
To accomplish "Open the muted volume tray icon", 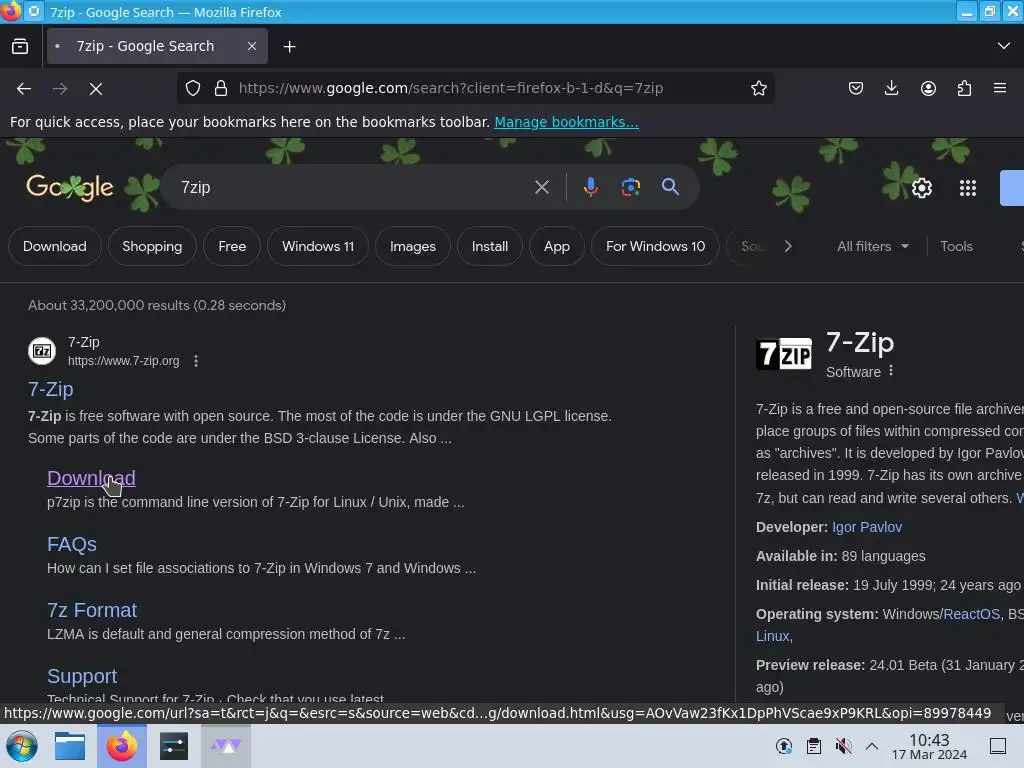I will [x=843, y=746].
